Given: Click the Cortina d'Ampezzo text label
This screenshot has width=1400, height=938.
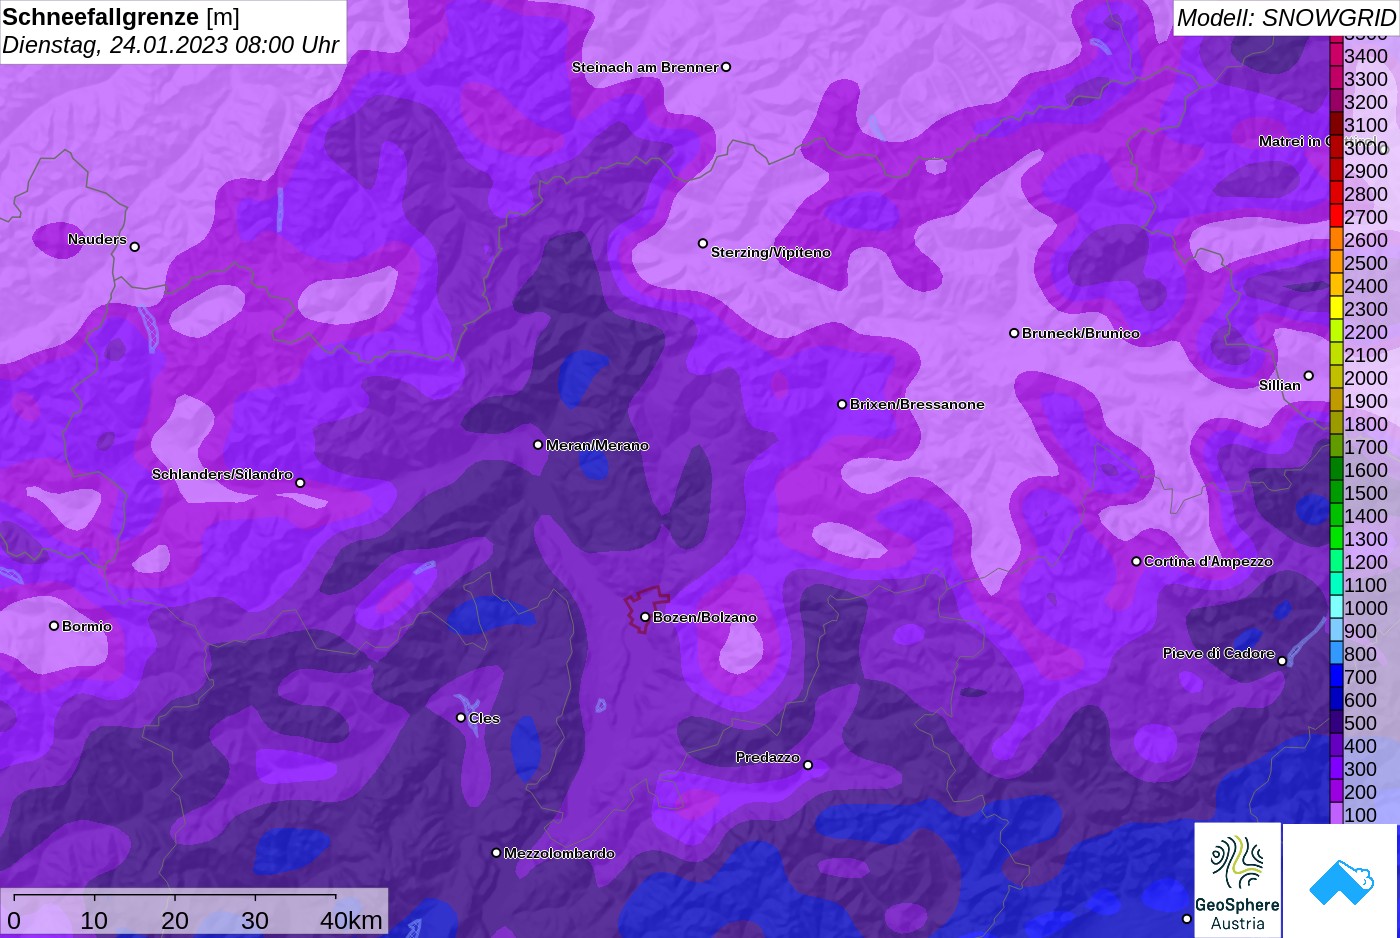Looking at the screenshot, I should pyautogui.click(x=1208, y=561).
